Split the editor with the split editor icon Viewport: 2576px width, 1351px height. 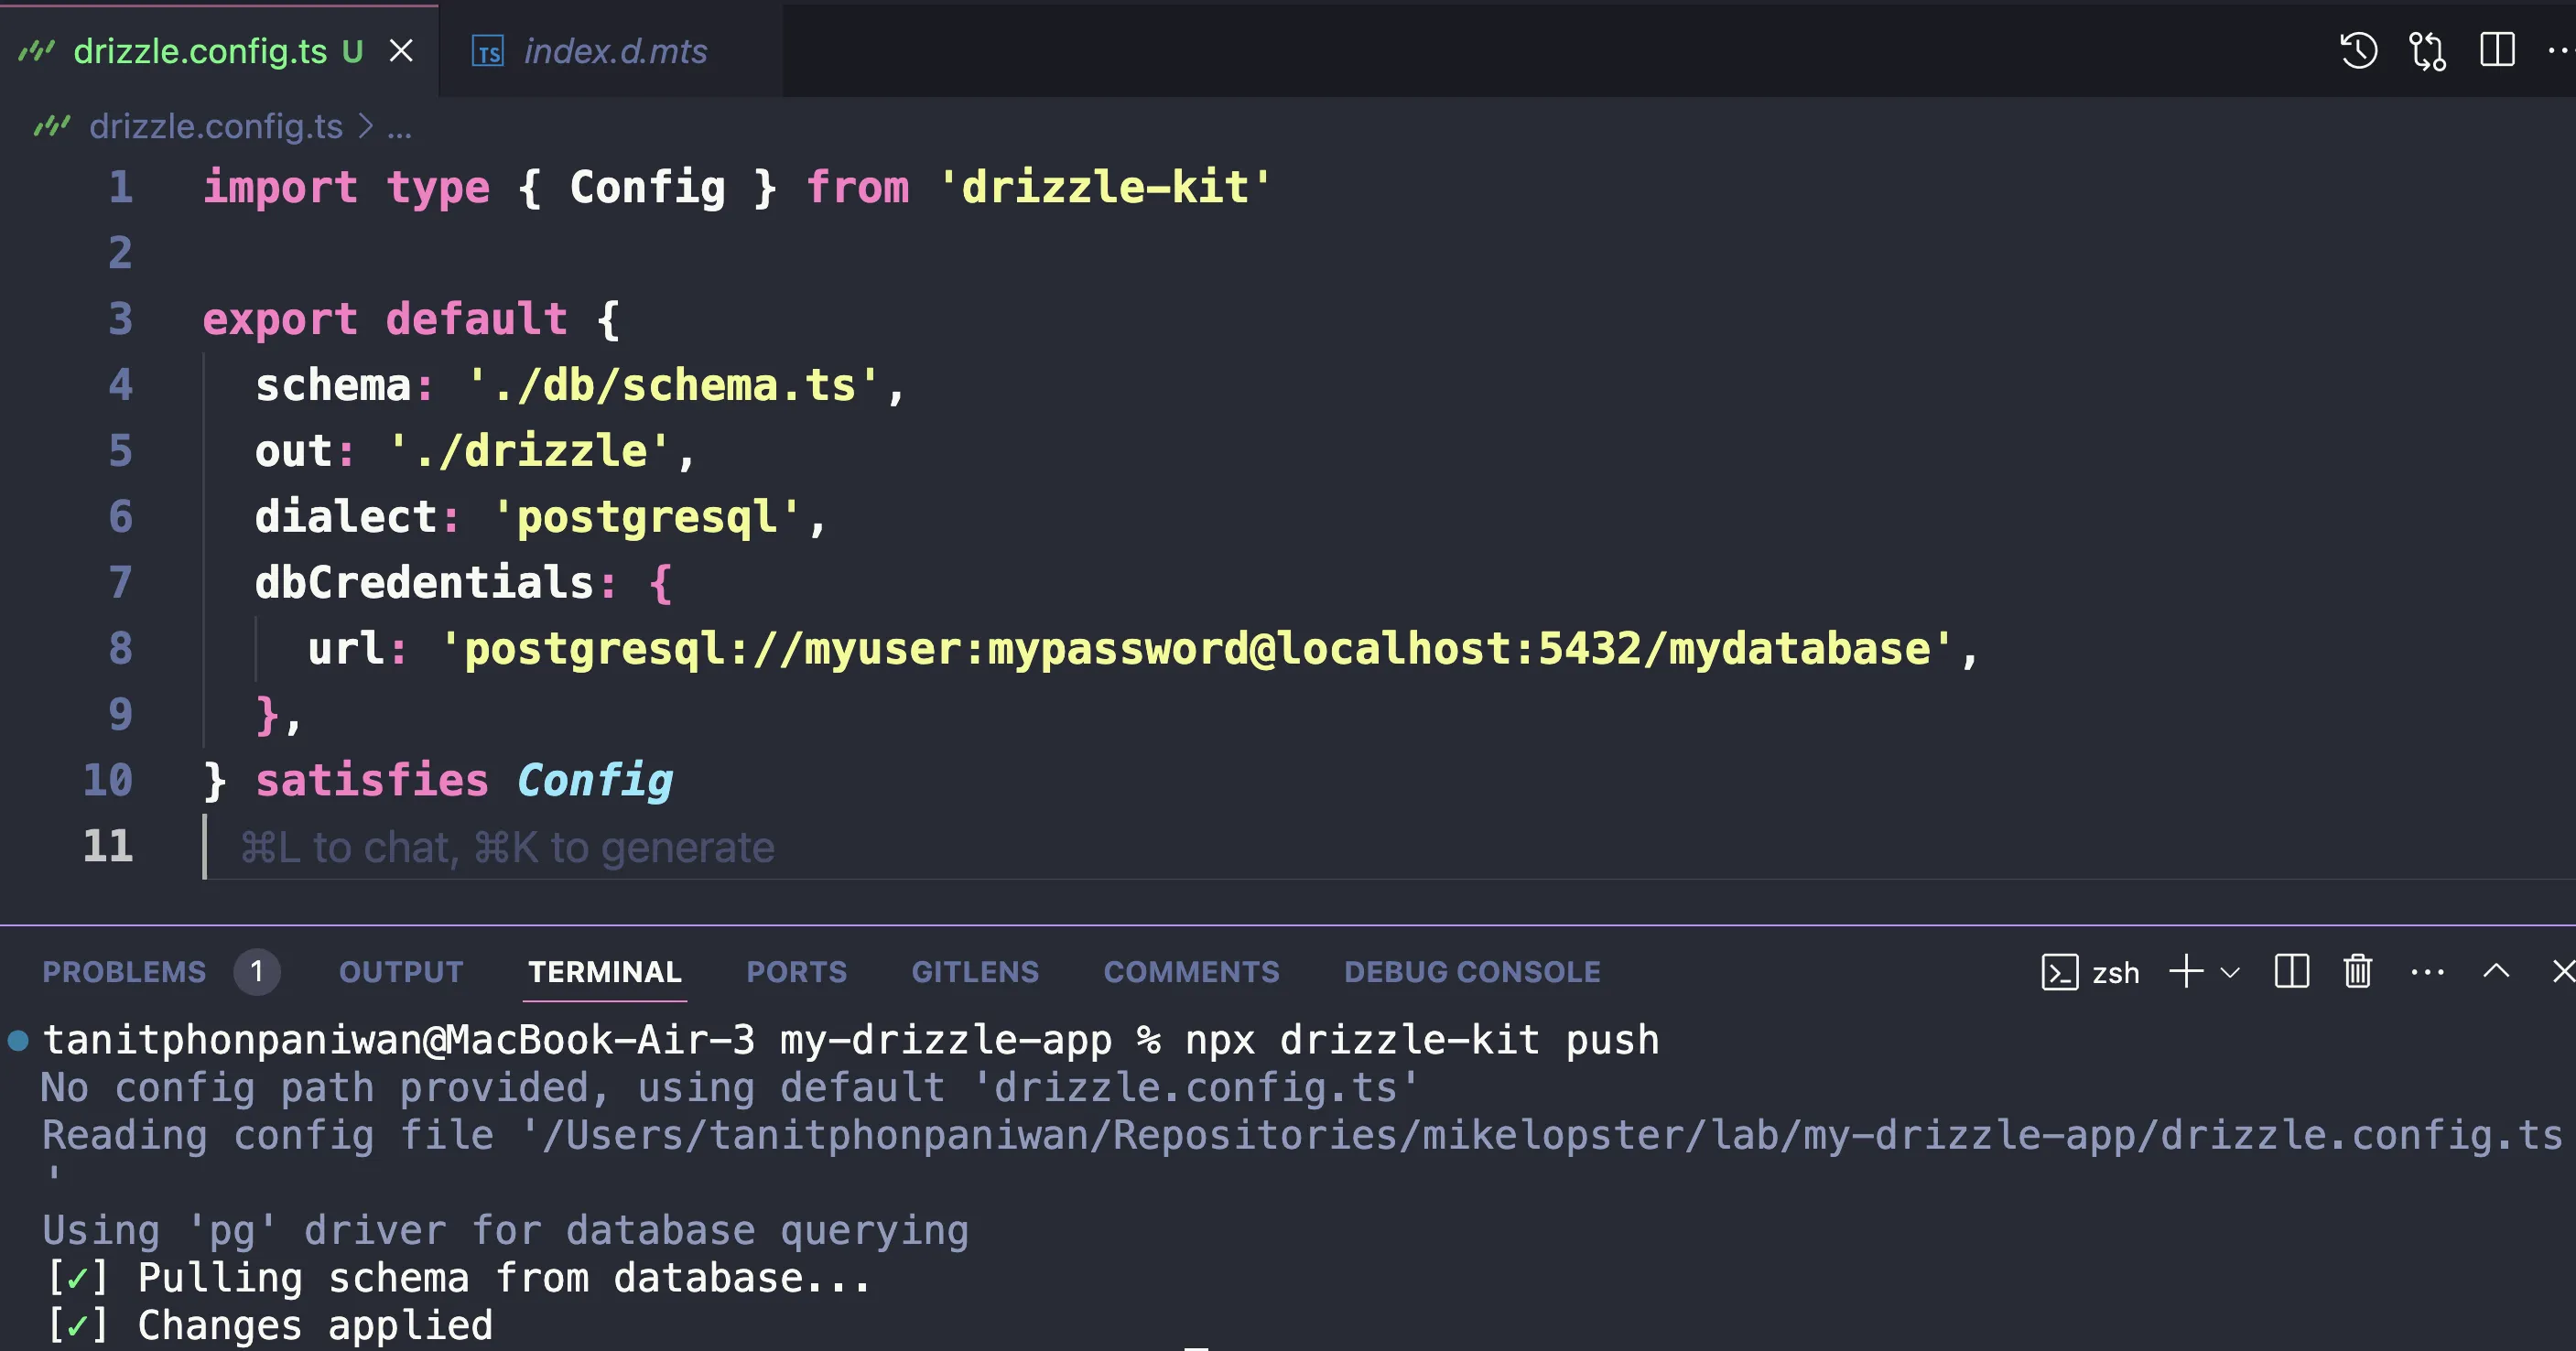point(2497,50)
